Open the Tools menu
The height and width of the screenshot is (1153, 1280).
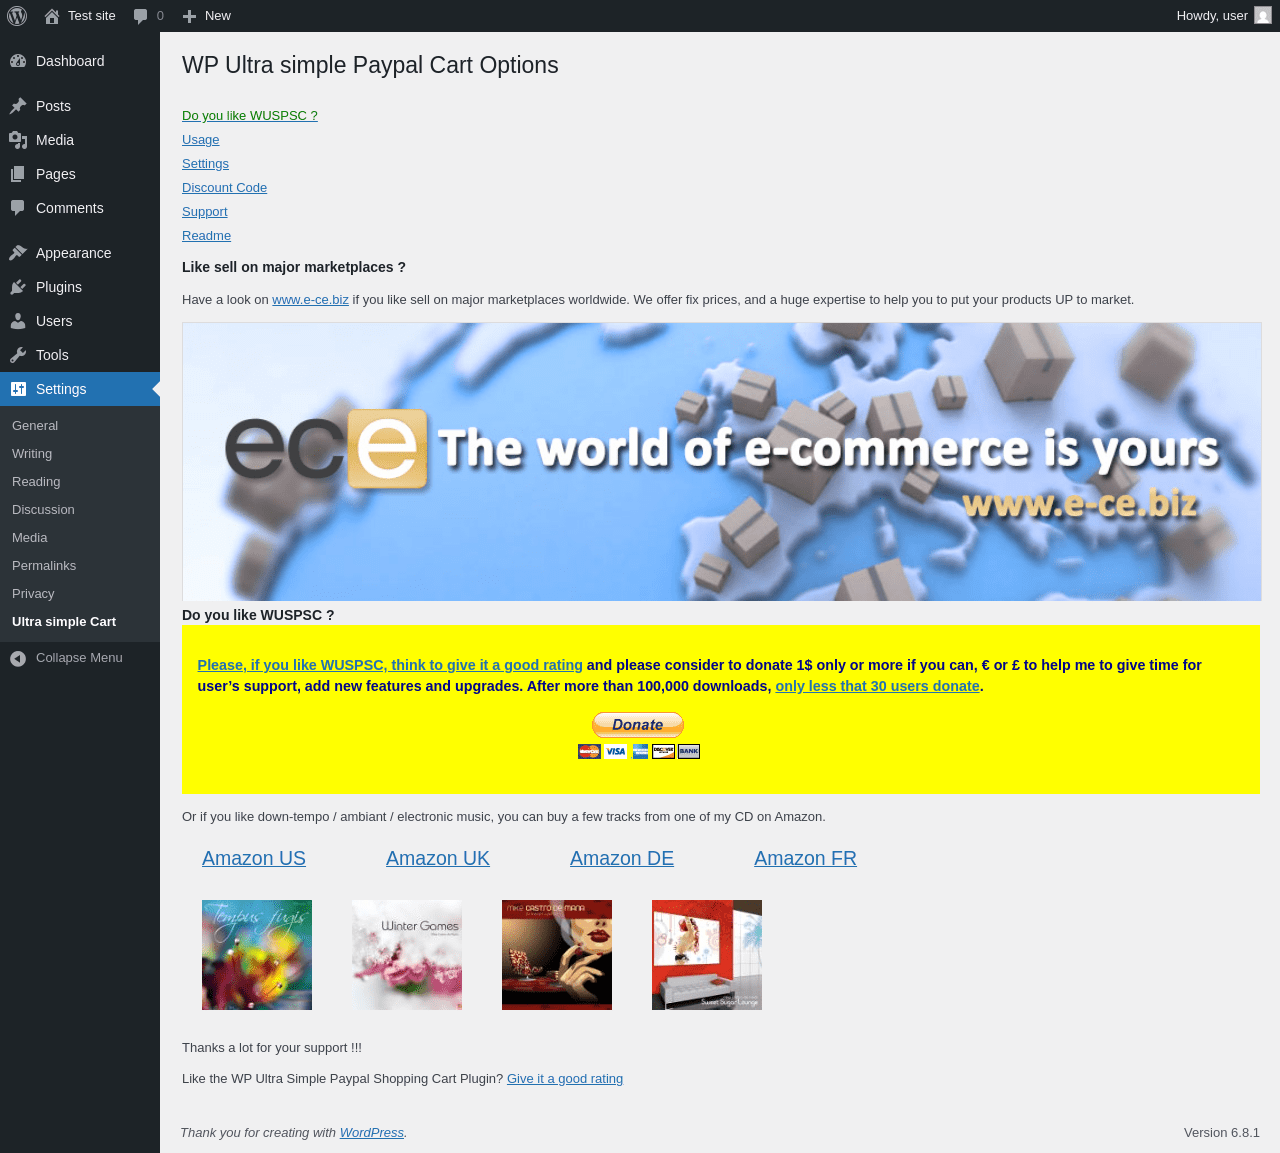(x=80, y=355)
